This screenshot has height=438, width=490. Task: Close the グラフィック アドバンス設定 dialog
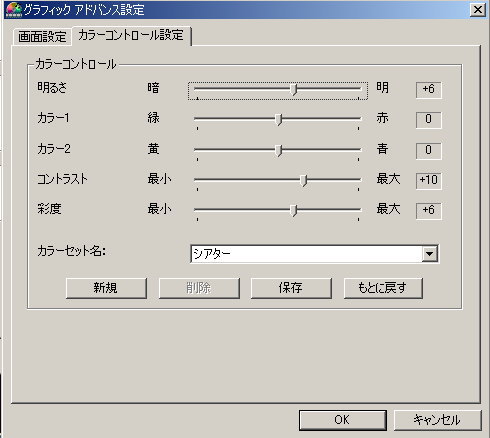click(x=478, y=9)
